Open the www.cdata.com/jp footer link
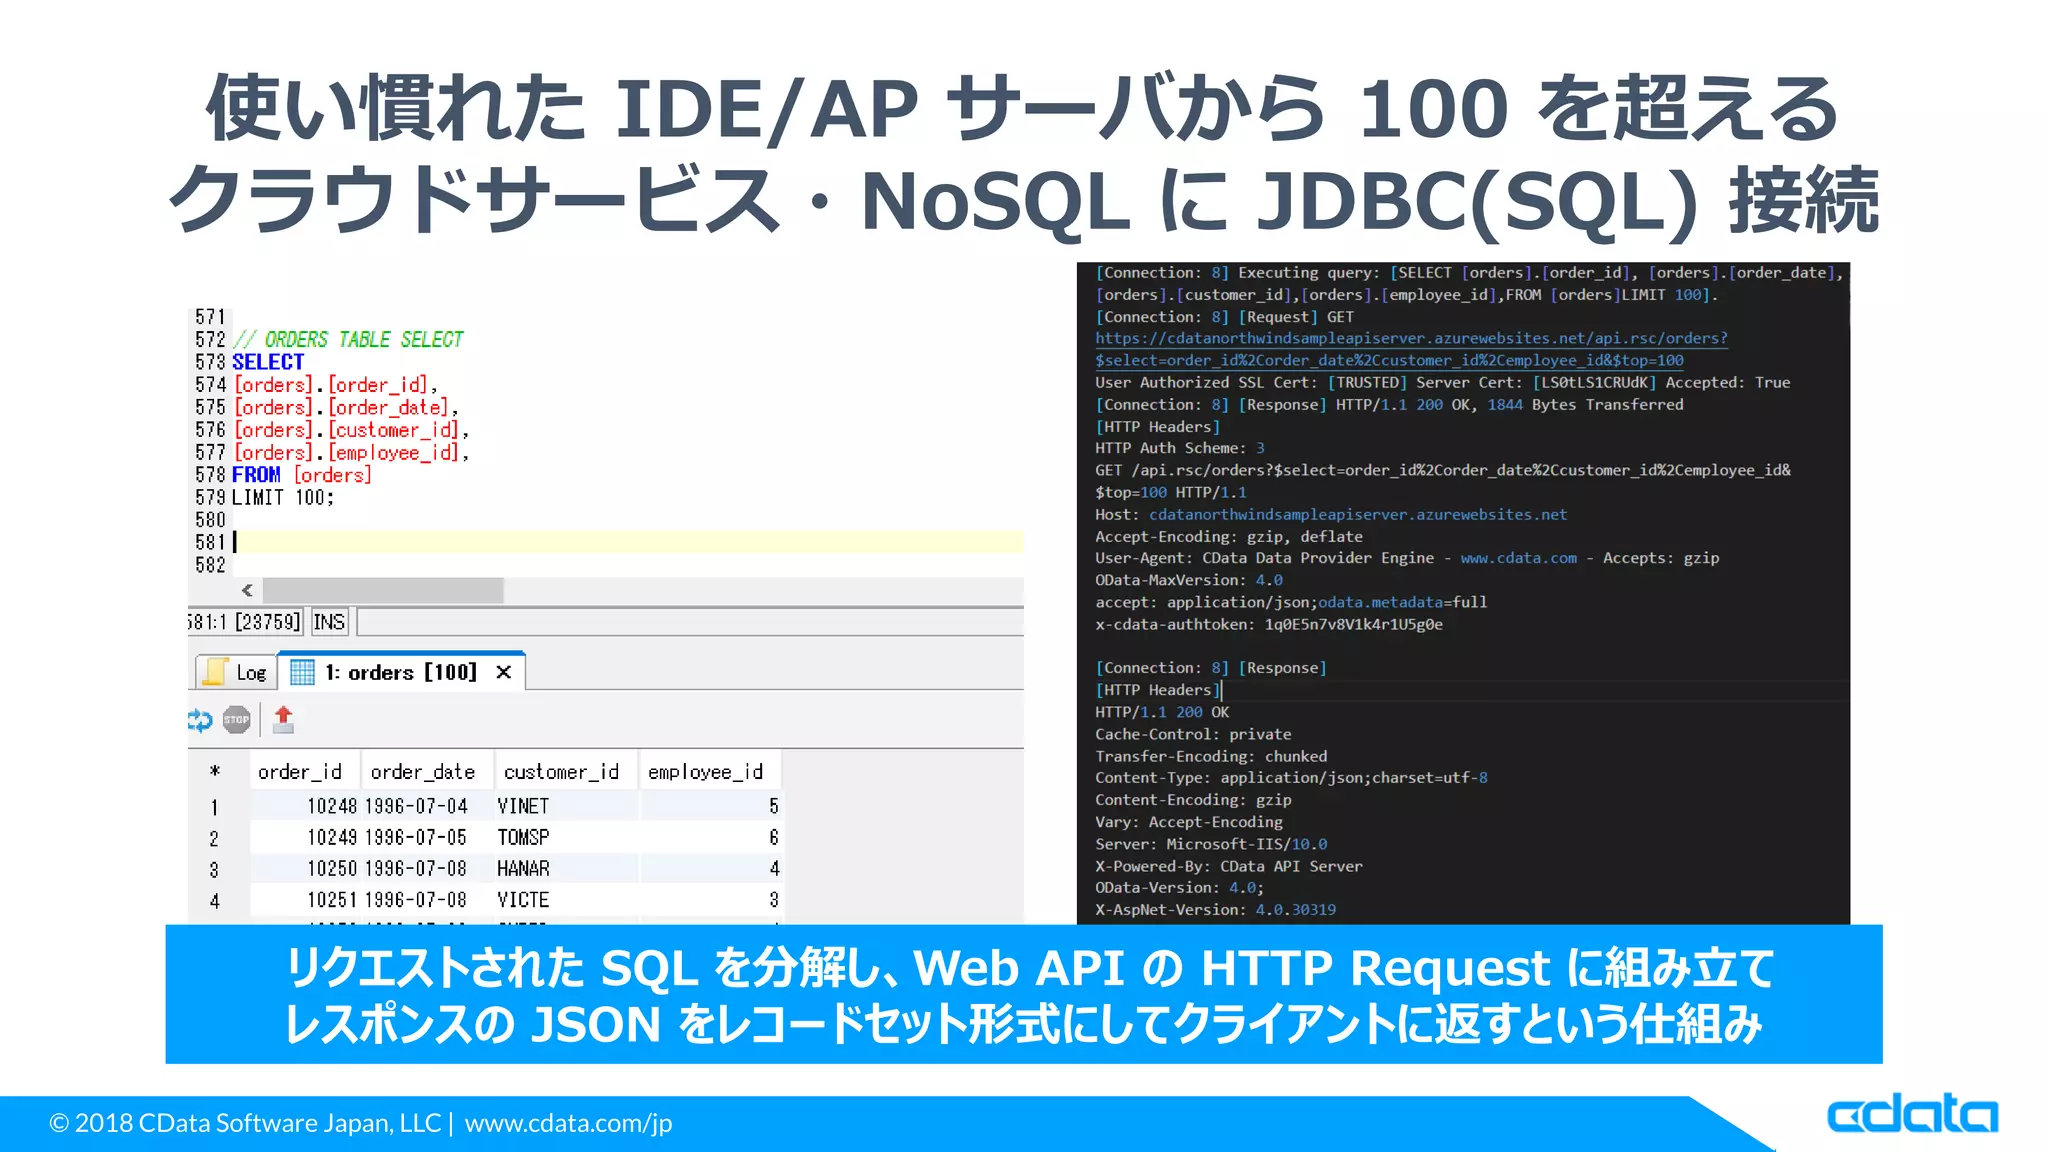Image resolution: width=2048 pixels, height=1152 pixels. (568, 1123)
